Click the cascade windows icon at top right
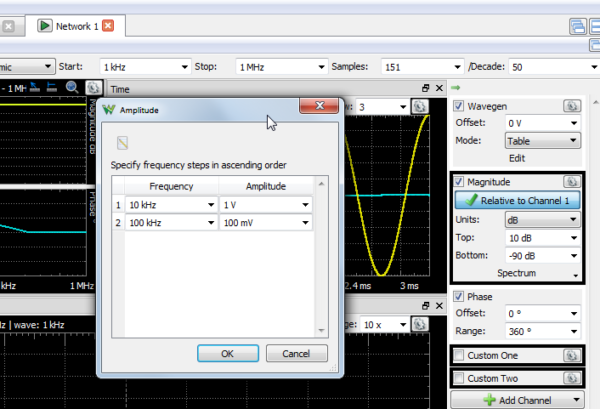 pyautogui.click(x=577, y=27)
